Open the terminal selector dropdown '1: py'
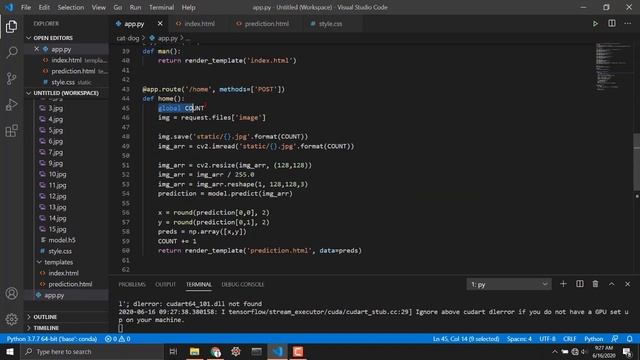The height and width of the screenshot is (360, 640). pos(509,284)
